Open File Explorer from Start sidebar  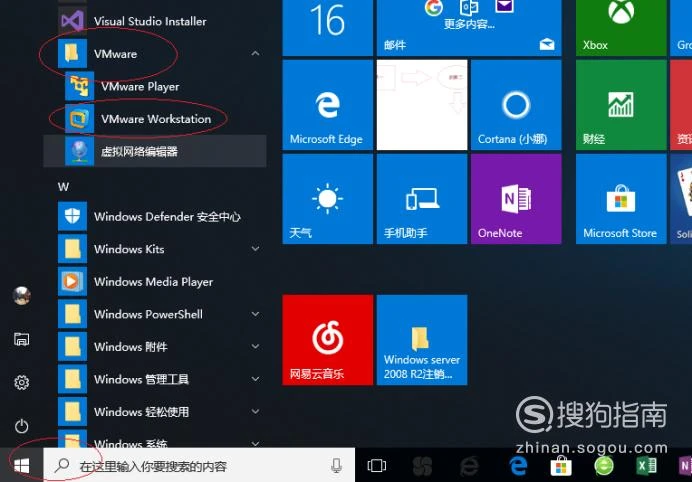[x=22, y=339]
